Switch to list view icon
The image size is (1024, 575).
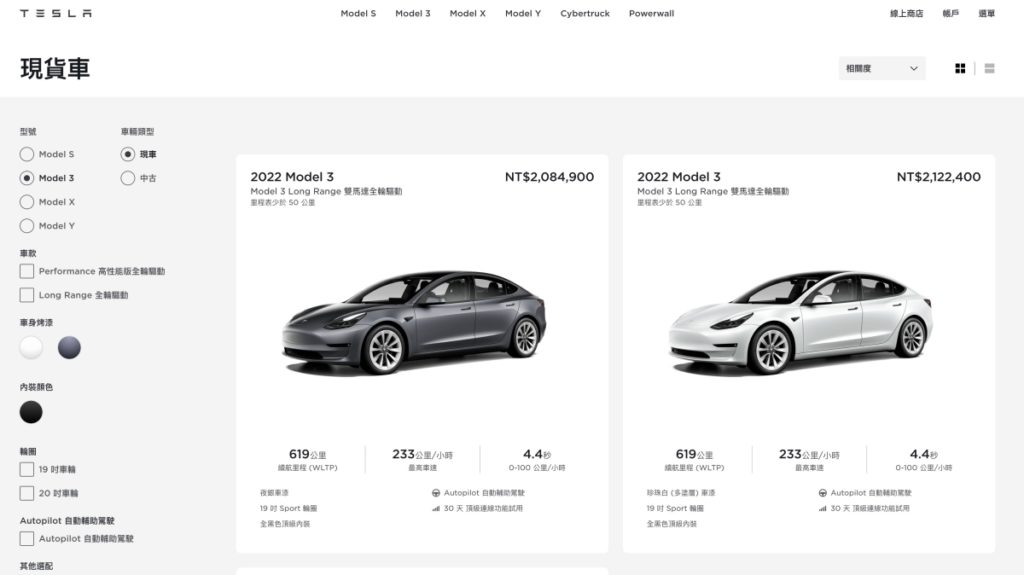click(x=989, y=69)
